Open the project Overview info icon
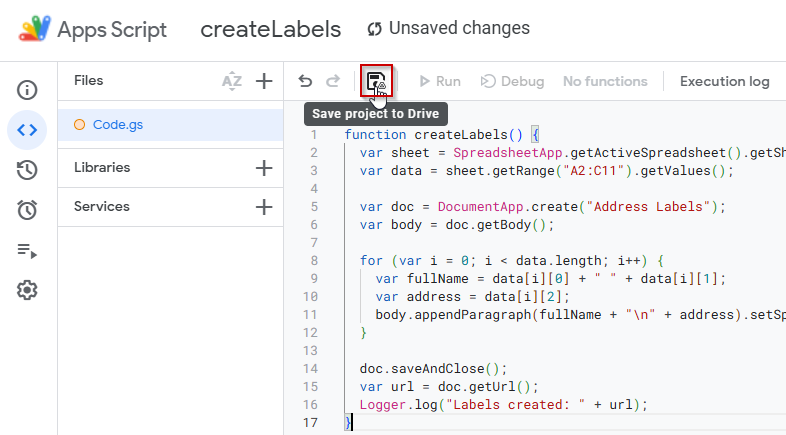Viewport: 786px width, 435px height. 27,90
